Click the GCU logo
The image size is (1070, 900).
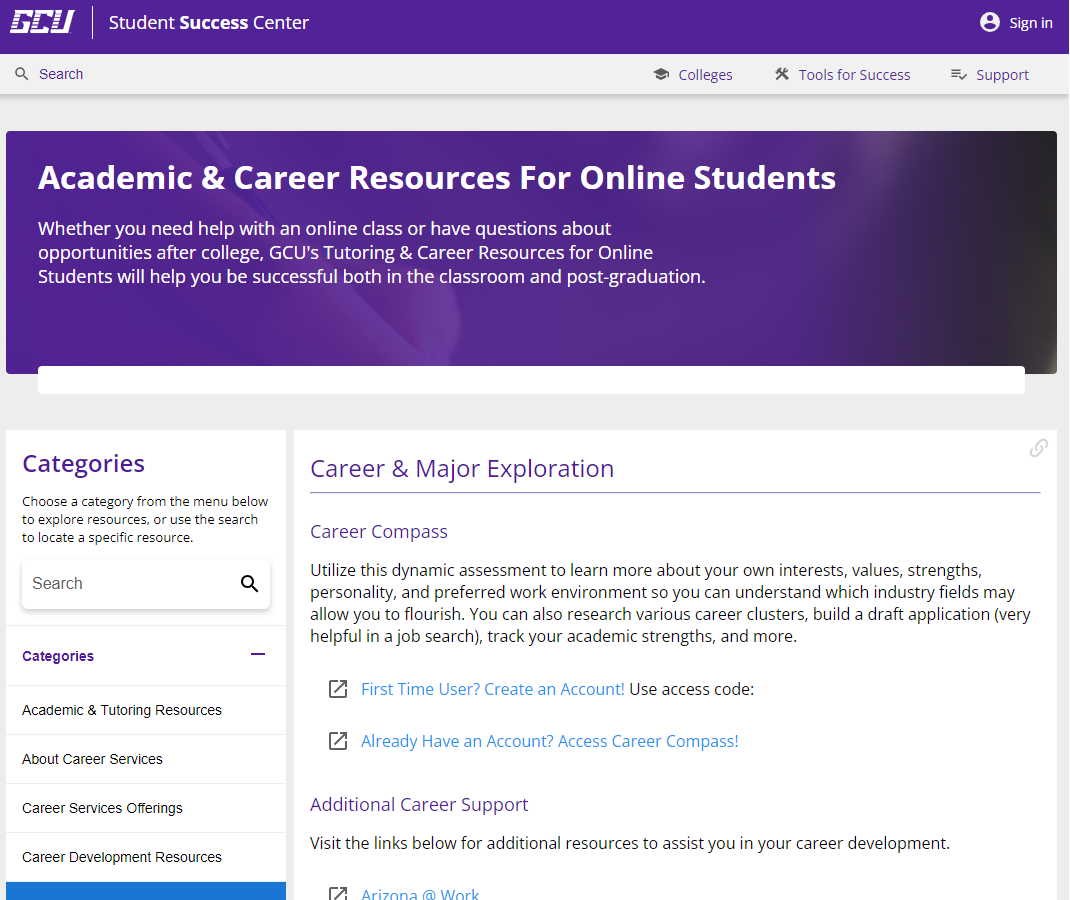click(42, 22)
